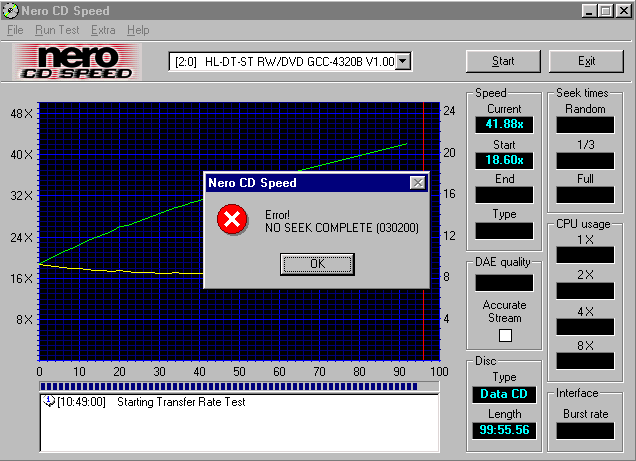The image size is (636, 461).
Task: Click the Current speed value 41.88x
Action: point(504,124)
